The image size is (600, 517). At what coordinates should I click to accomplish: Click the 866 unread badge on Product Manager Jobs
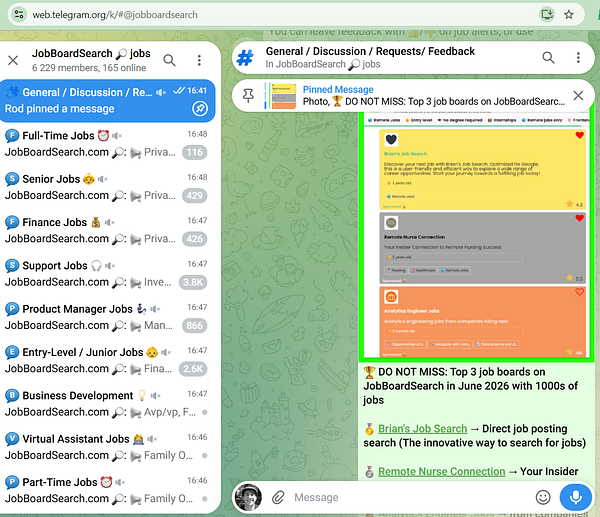[x=195, y=325]
